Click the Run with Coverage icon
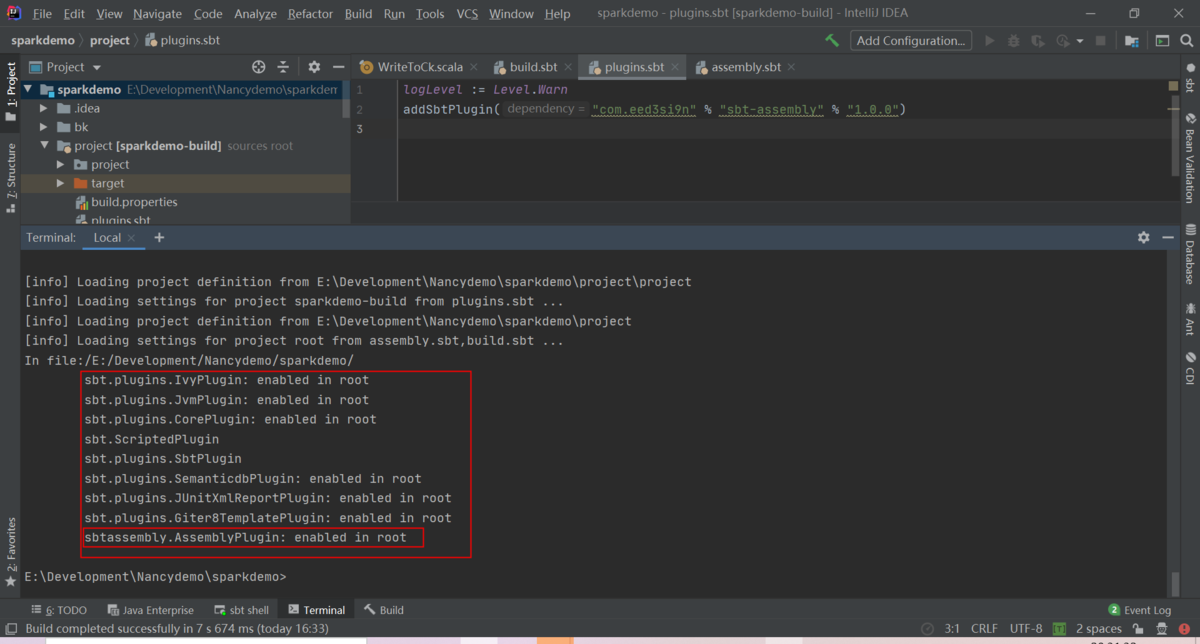1200x644 pixels. (1038, 41)
